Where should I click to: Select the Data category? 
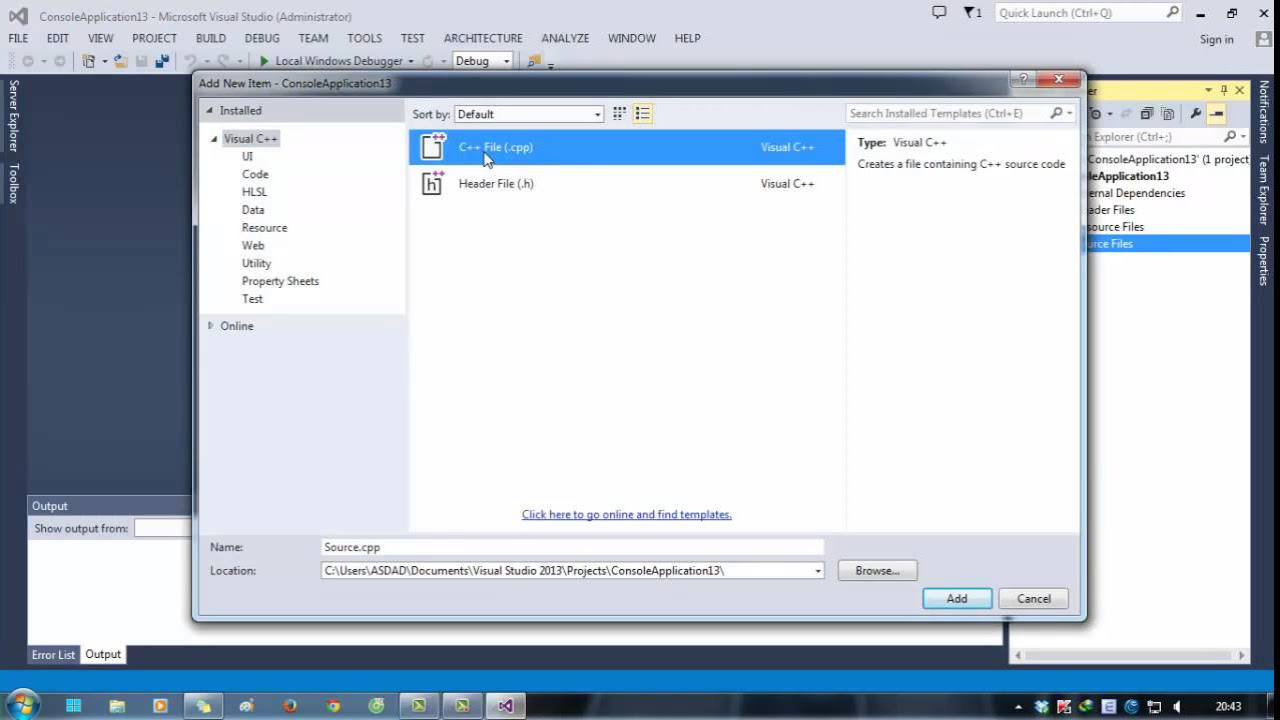pos(253,210)
